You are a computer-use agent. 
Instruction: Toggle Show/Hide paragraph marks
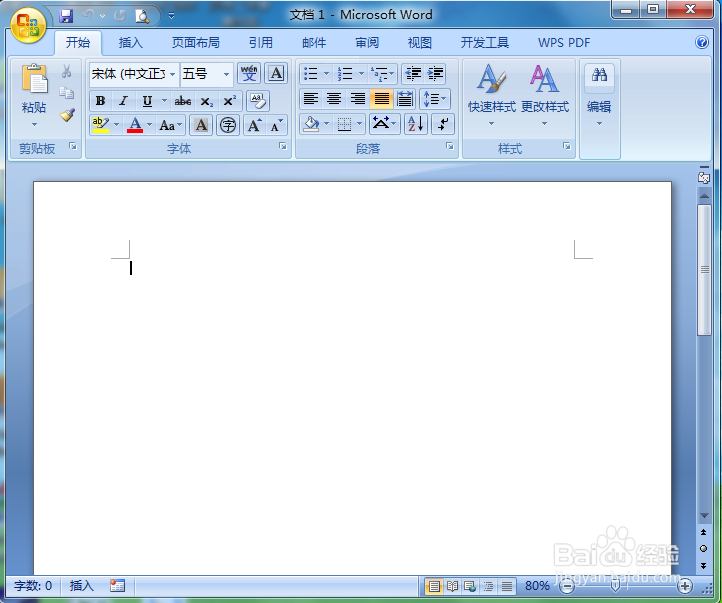443,124
